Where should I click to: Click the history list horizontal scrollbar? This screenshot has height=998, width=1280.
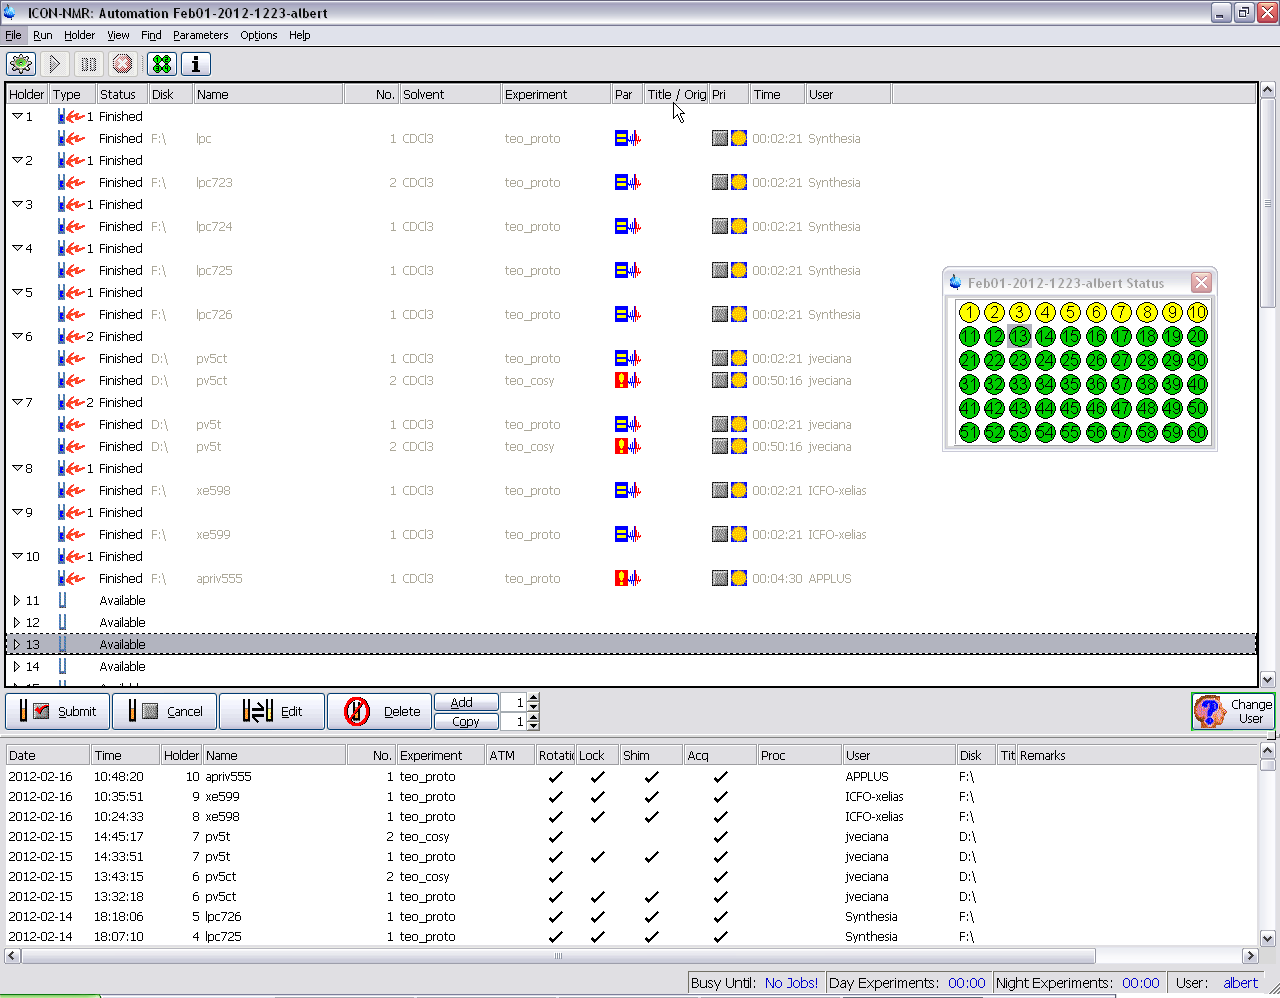(x=558, y=956)
